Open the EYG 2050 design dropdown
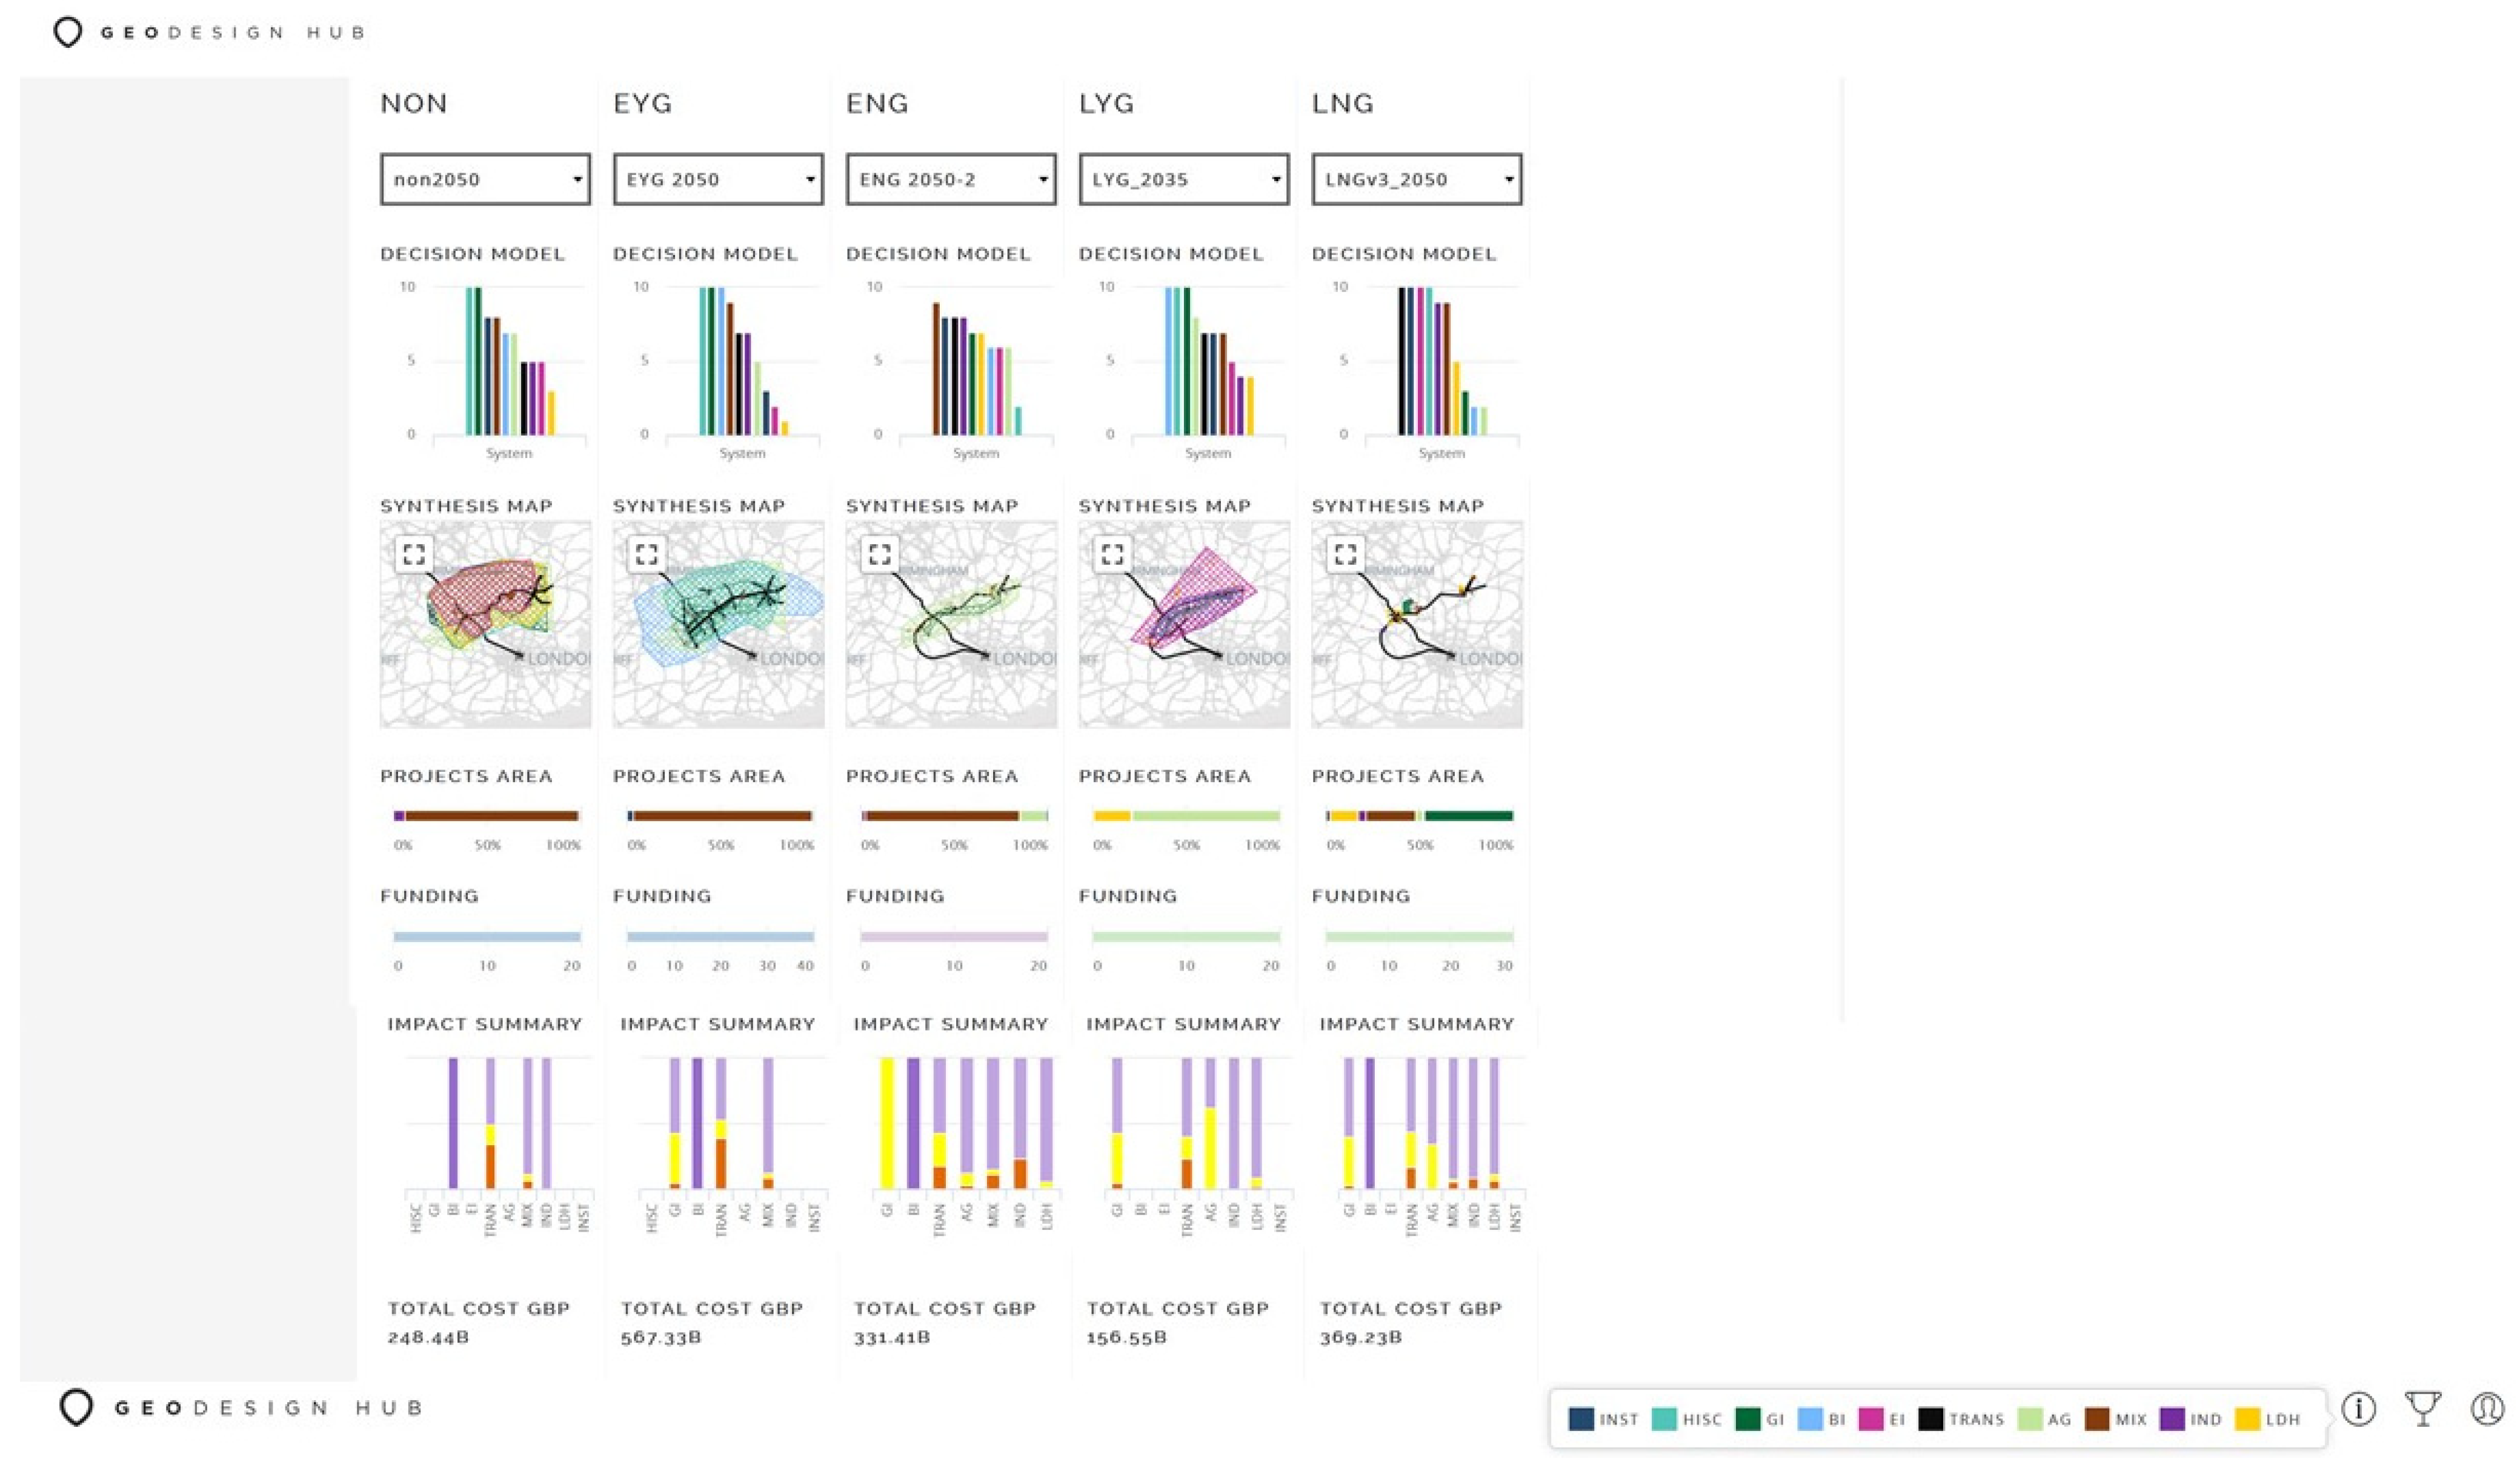2520x1465 pixels. (718, 179)
